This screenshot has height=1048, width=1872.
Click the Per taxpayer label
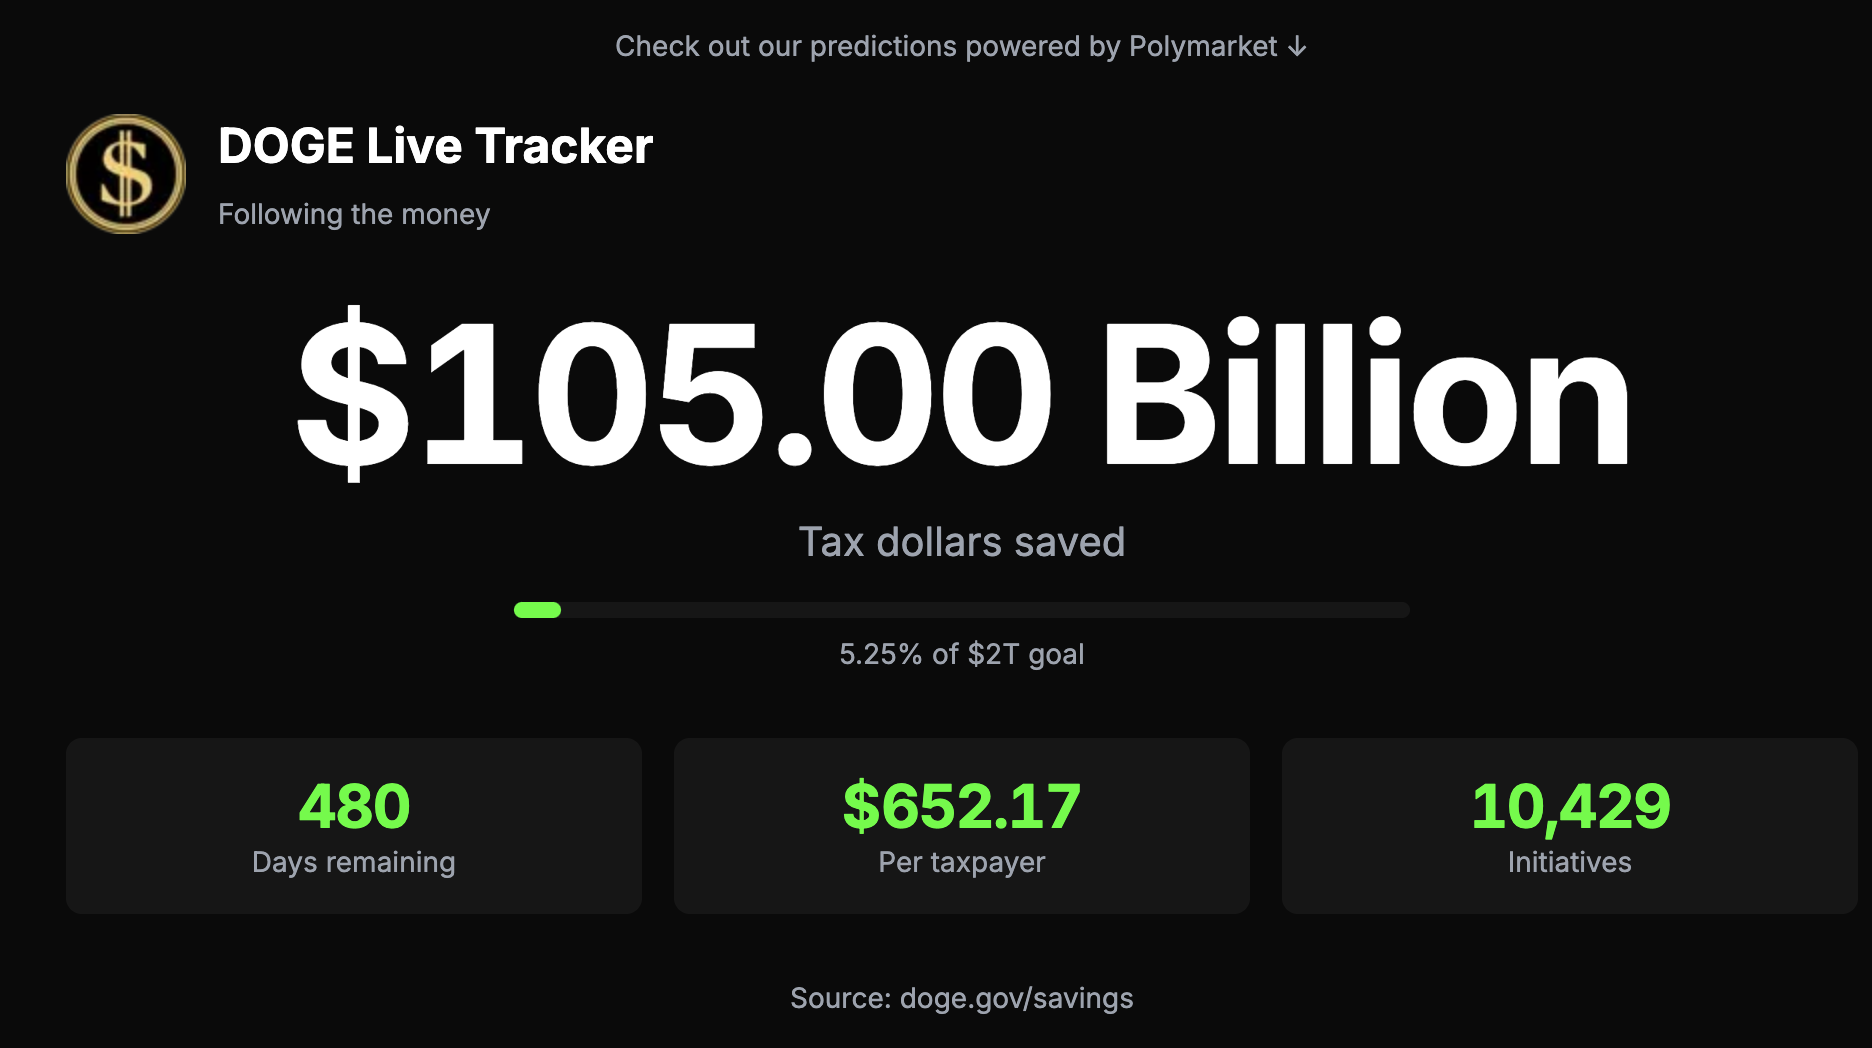coord(962,862)
